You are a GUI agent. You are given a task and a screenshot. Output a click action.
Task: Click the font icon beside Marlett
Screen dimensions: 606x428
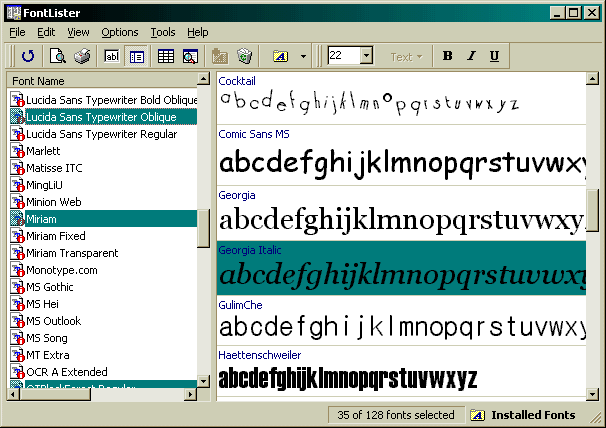pos(17,151)
